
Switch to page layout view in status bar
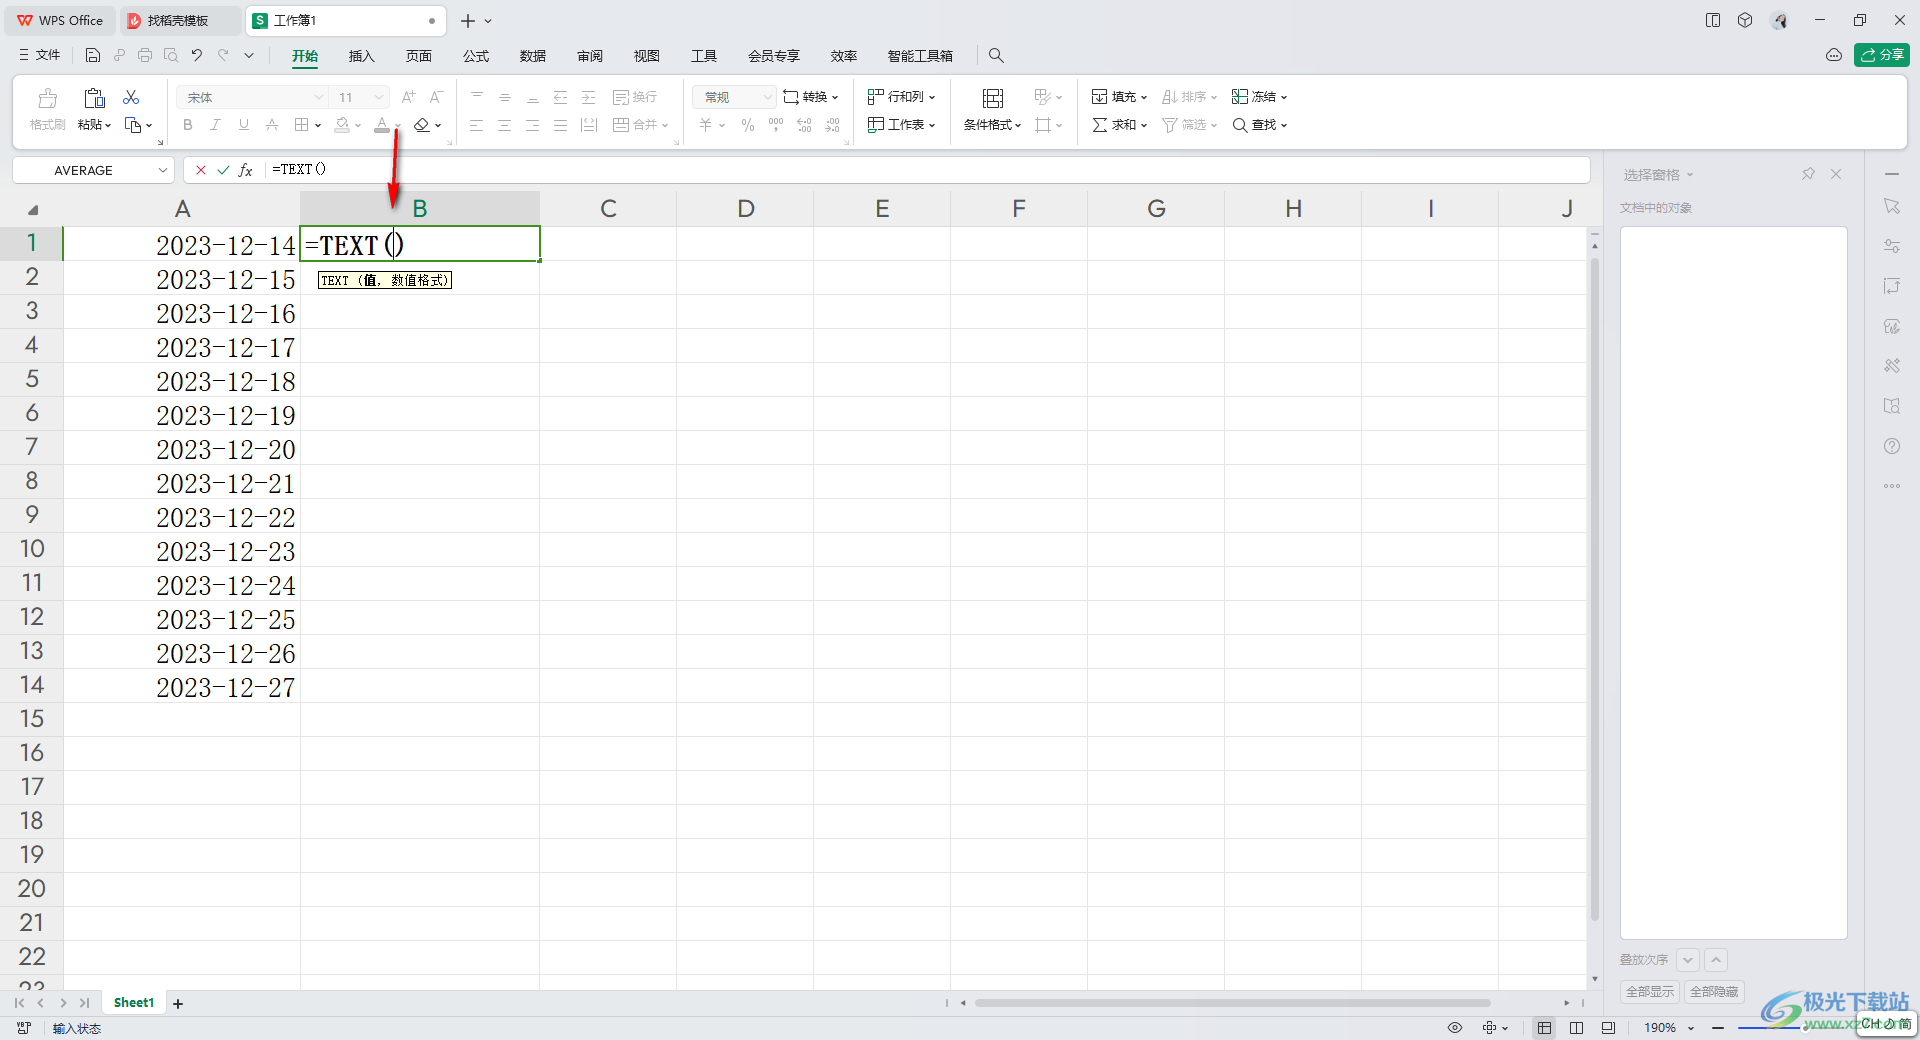(x=1577, y=1027)
